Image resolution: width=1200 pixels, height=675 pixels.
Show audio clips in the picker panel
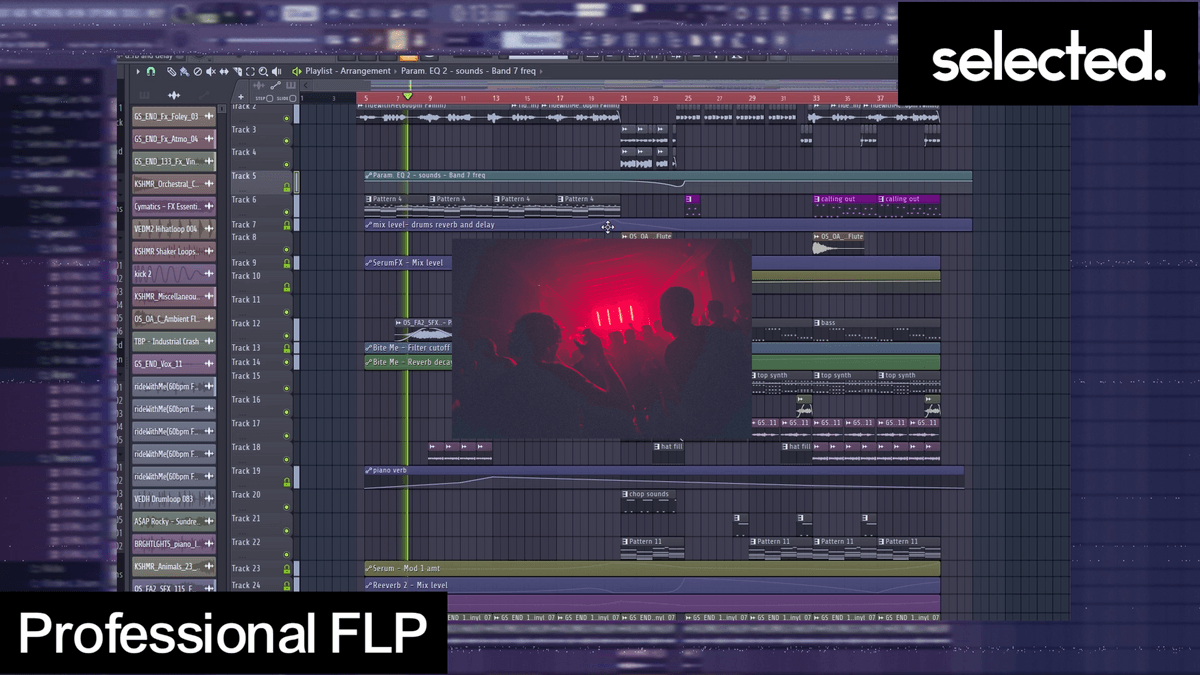pos(174,96)
